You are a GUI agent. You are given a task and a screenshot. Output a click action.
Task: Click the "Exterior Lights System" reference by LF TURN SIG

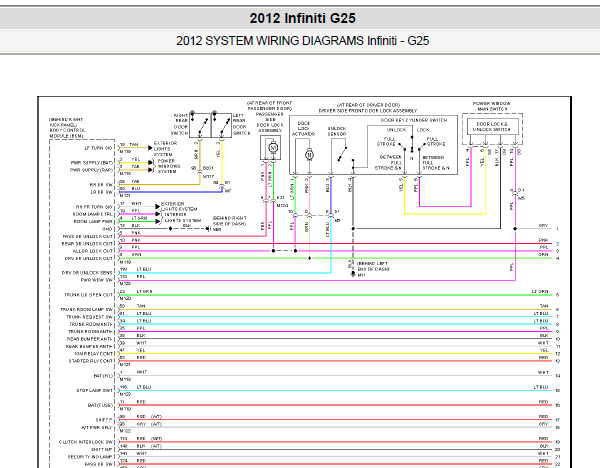(x=166, y=148)
